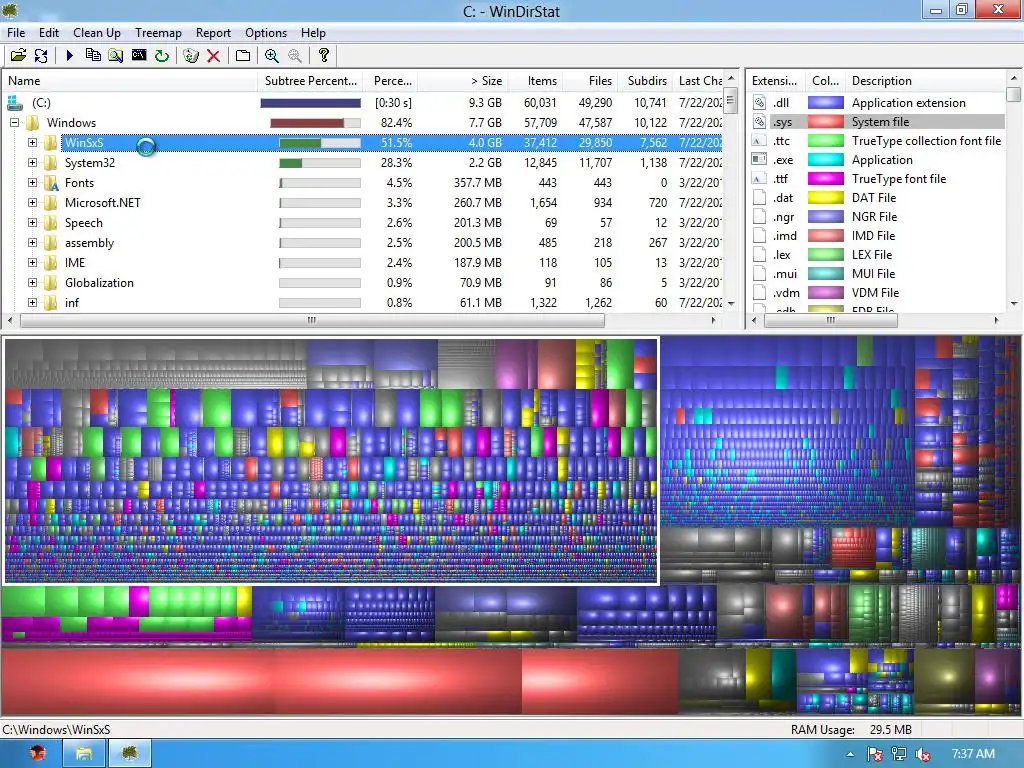Click the greyed Zoom Out magnifier icon
Viewport: 1024px width, 768px height.
click(295, 56)
